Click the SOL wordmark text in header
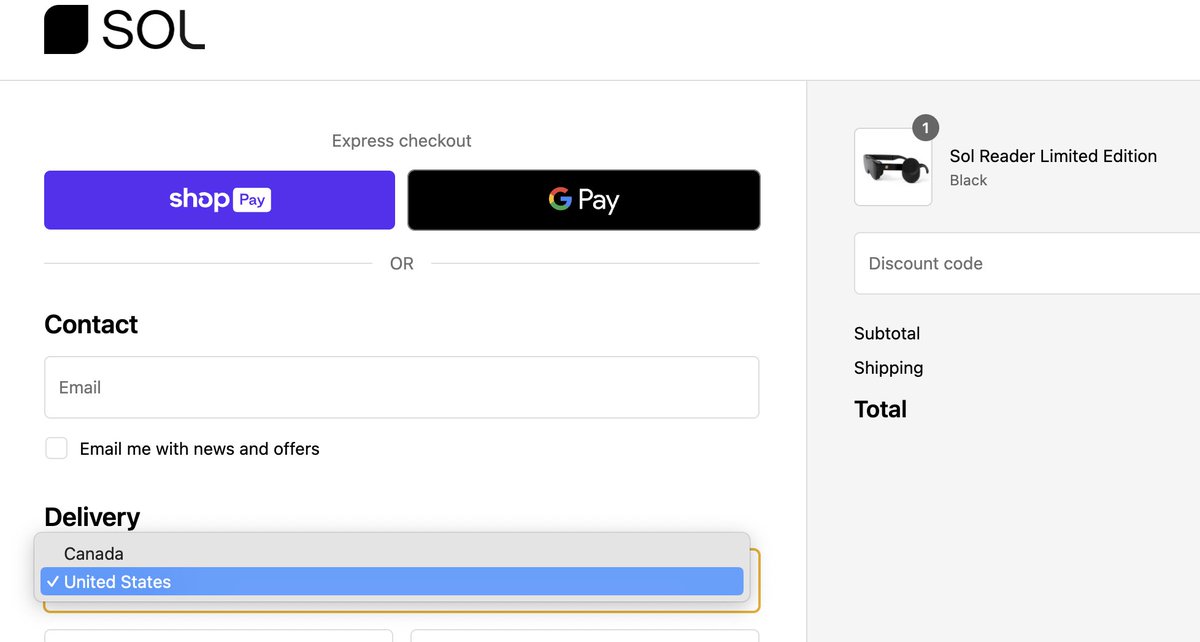Screen dimensions: 1200x642 [153, 30]
